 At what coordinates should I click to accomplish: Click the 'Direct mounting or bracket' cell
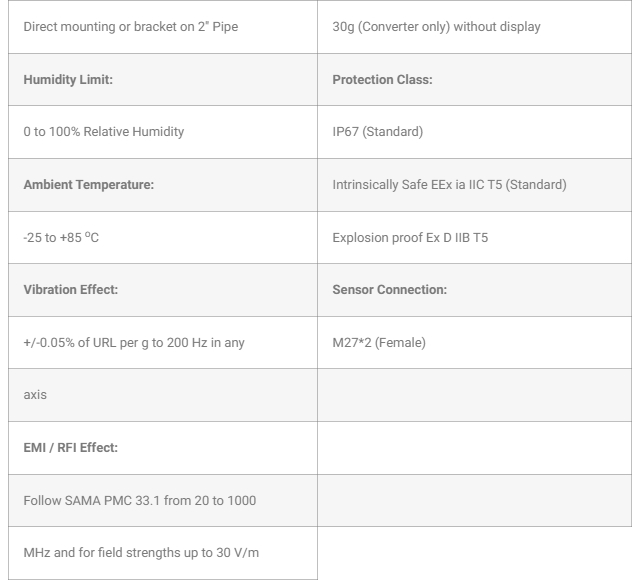point(131,27)
